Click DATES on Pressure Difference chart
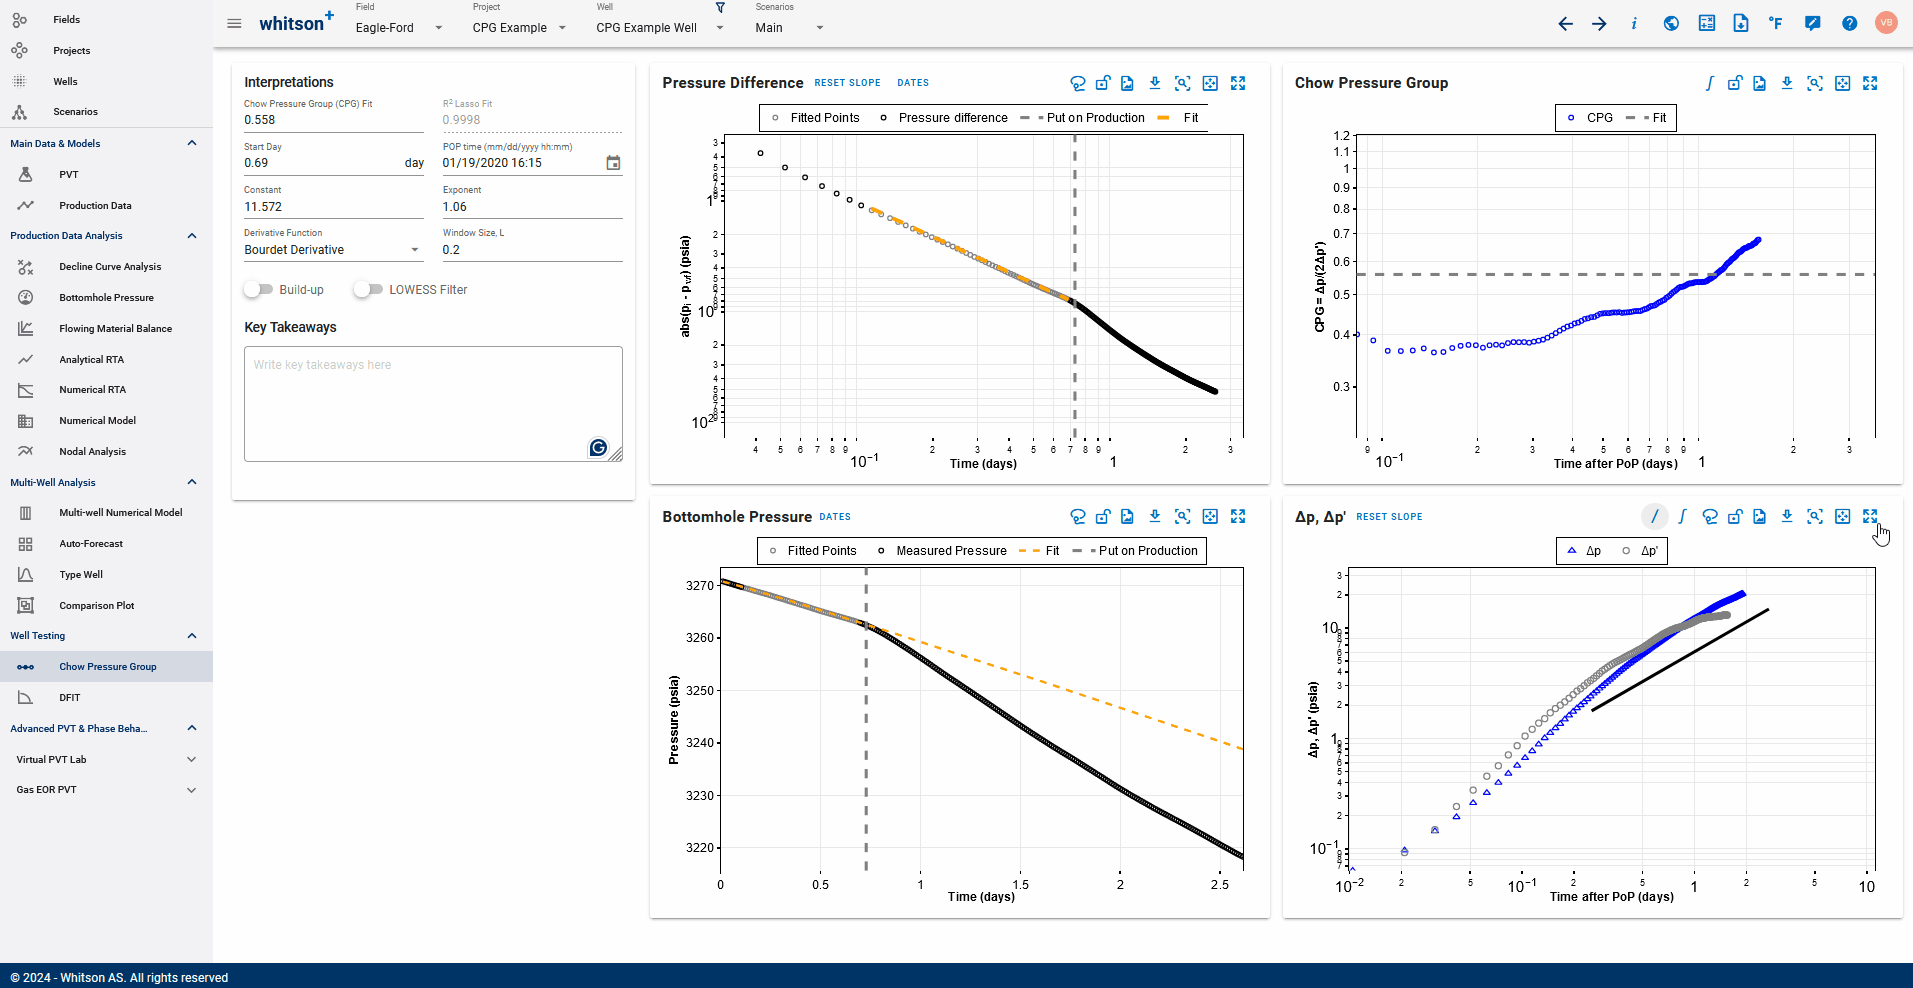The width and height of the screenshot is (1913, 988). tap(913, 83)
